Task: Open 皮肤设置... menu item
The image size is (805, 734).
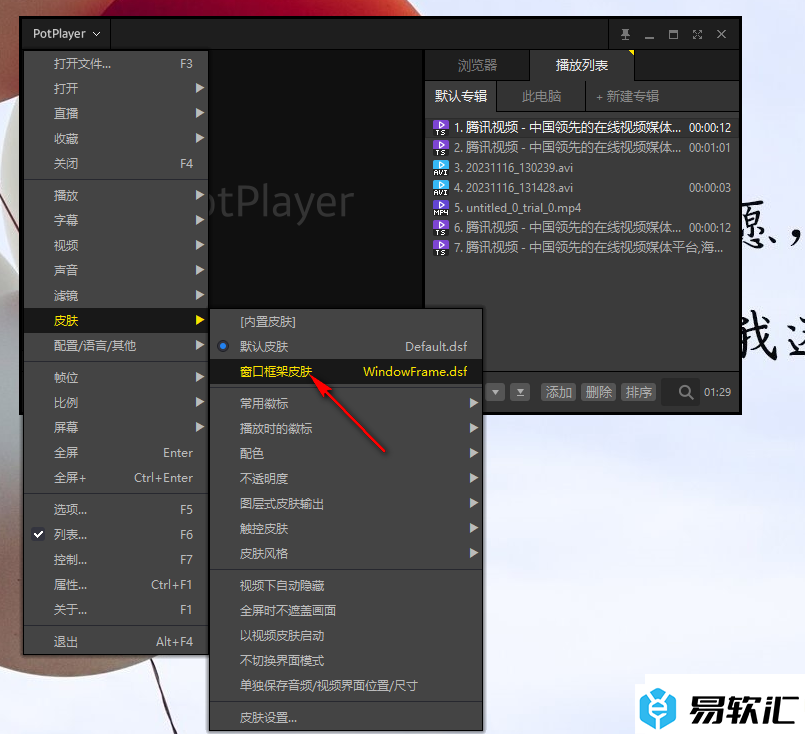Action: (x=346, y=718)
